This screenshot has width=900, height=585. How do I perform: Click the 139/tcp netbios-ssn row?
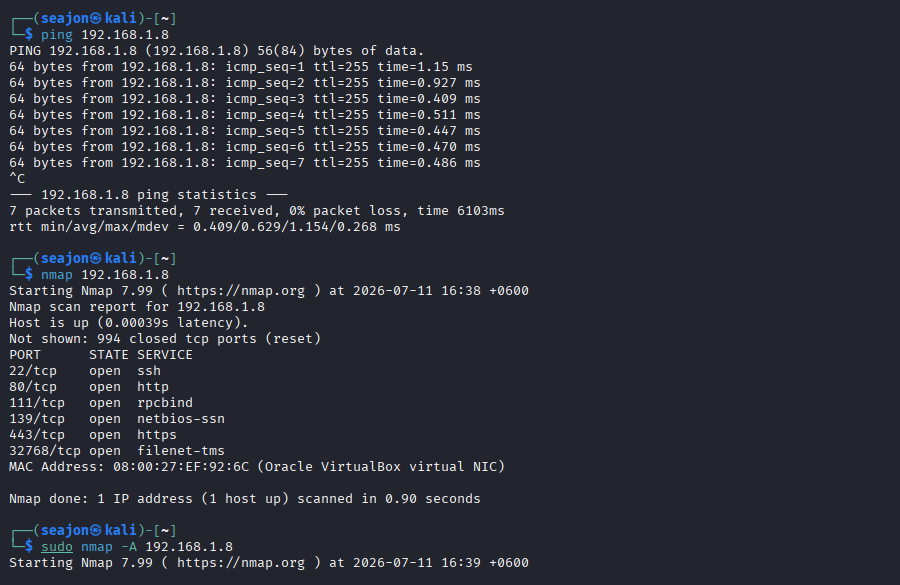(117, 419)
